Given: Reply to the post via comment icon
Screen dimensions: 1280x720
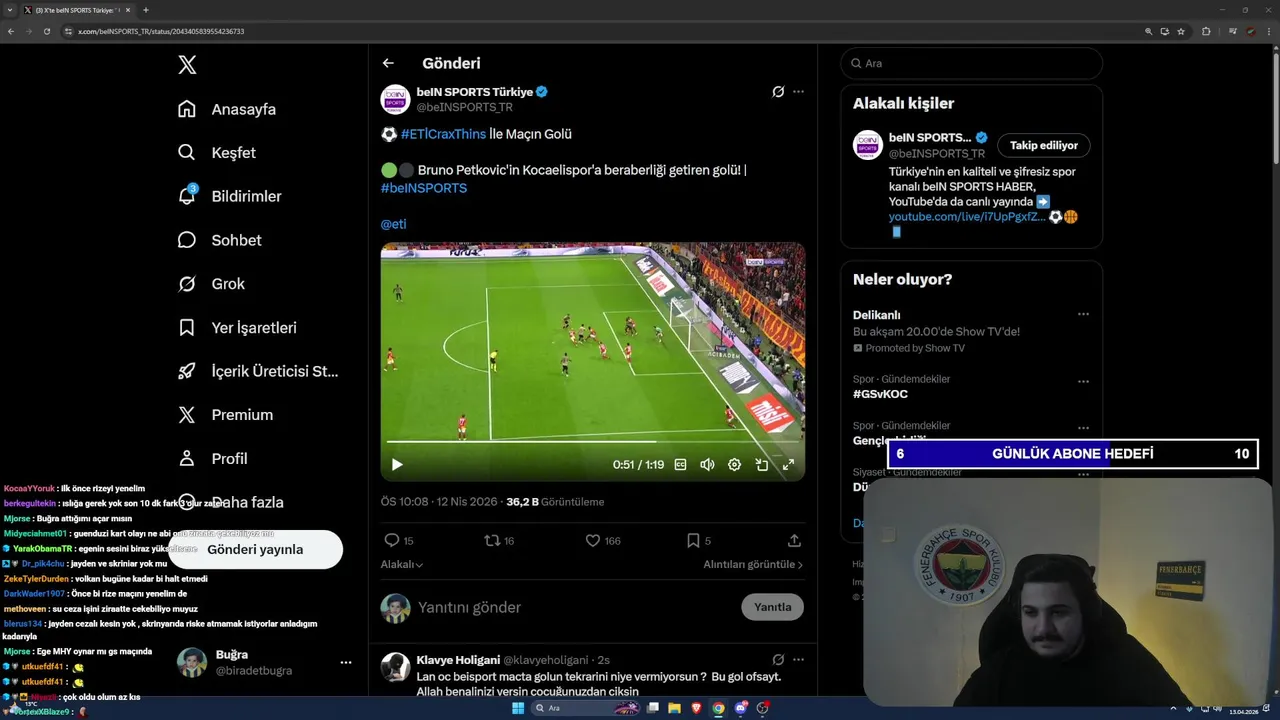Looking at the screenshot, I should 392,541.
